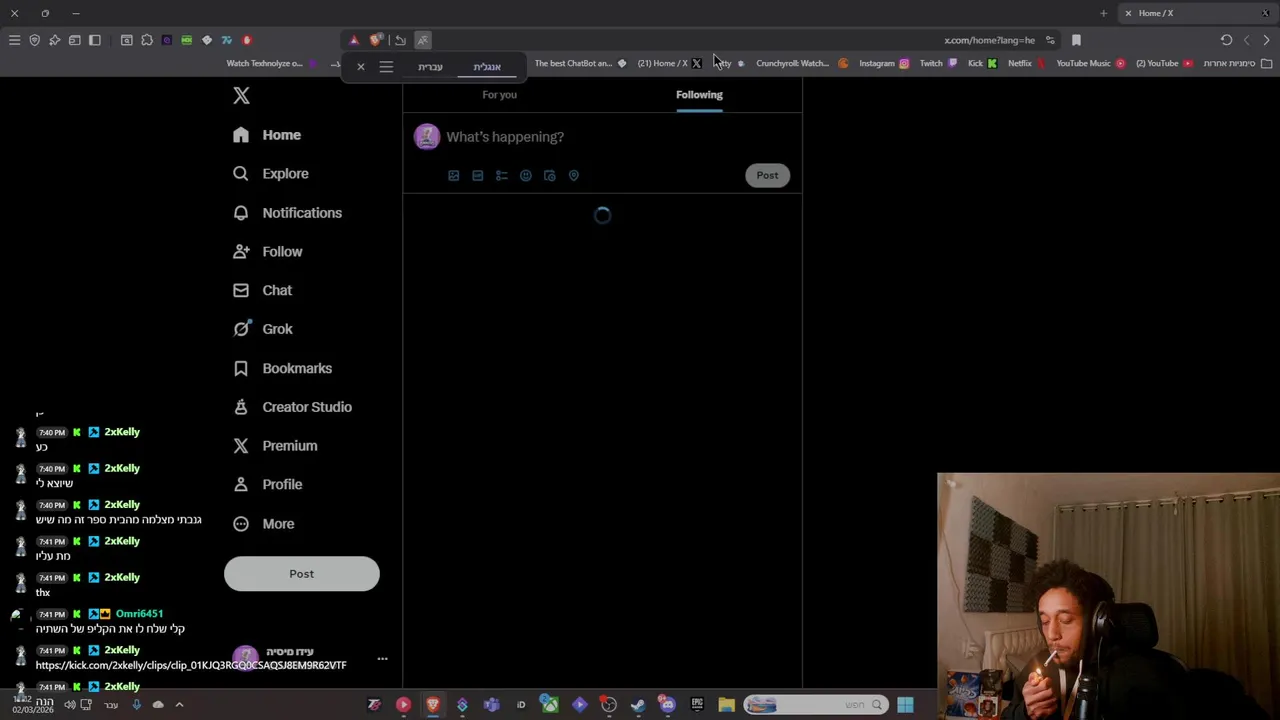Open Notifications in the sidebar
The image size is (1280, 720).
click(x=287, y=213)
